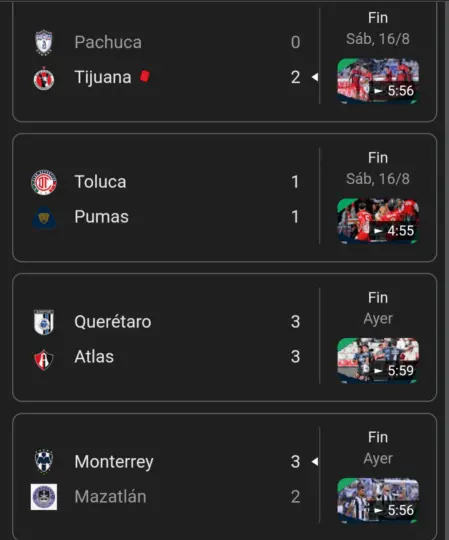Open the Querétaro team name link
Screen dimensions: 449x540
(x=113, y=322)
